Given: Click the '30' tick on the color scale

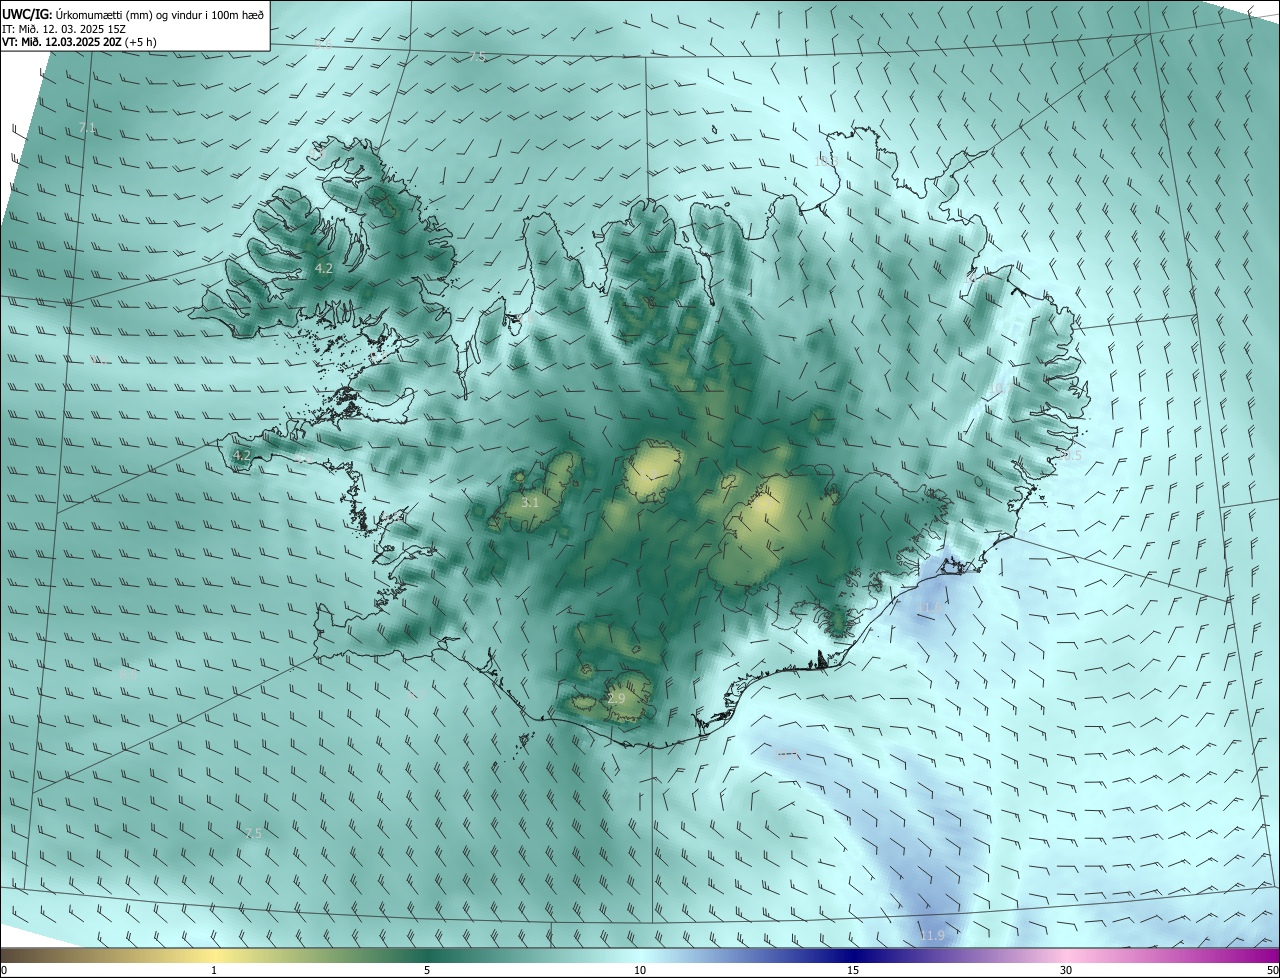Looking at the screenshot, I should click(x=1066, y=970).
